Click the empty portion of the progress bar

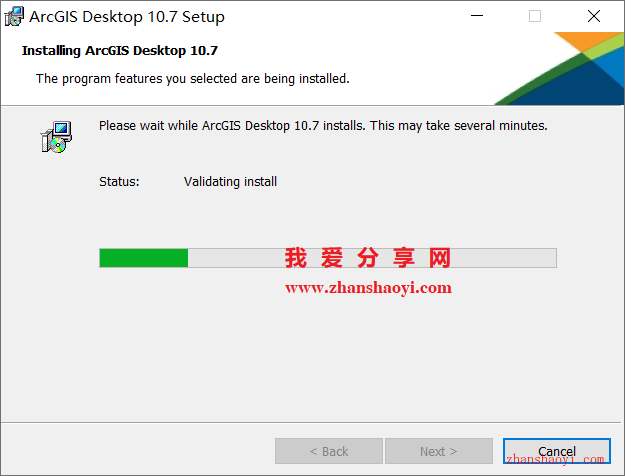[372, 258]
